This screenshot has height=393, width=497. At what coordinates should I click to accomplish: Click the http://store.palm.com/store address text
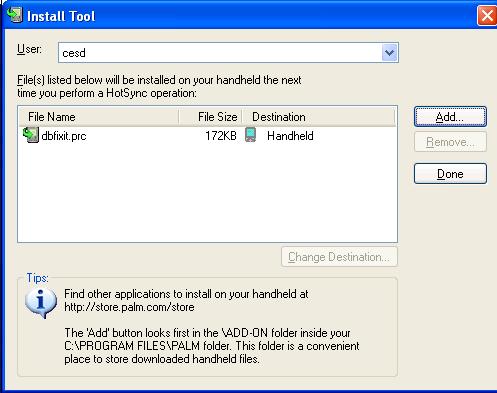click(129, 307)
